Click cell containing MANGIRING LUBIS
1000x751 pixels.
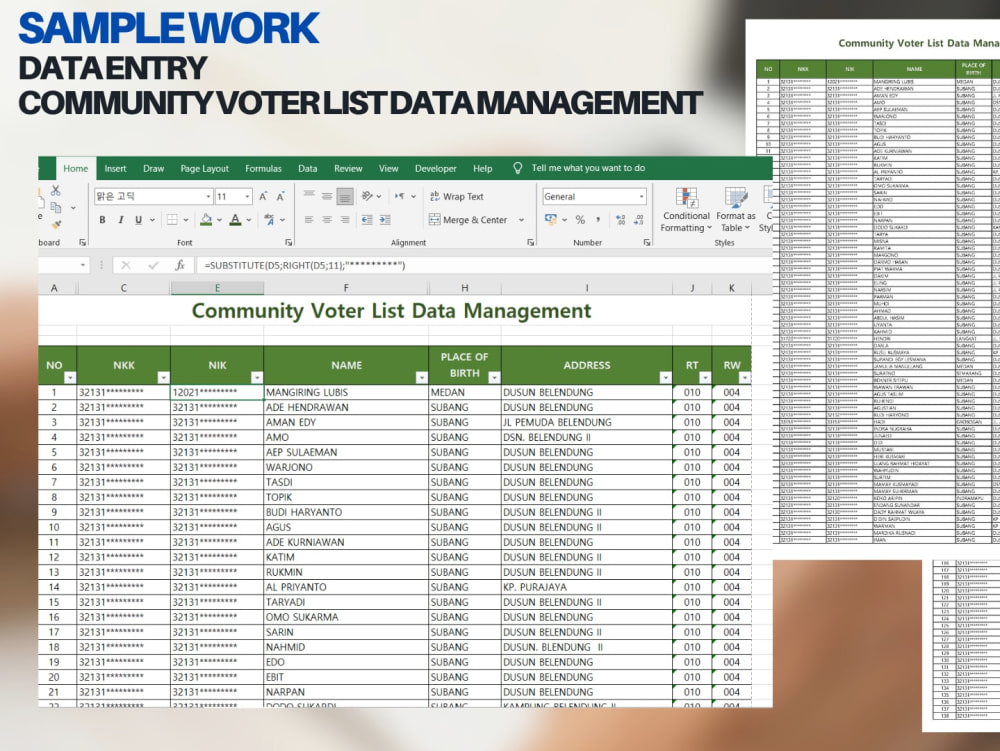pos(346,392)
